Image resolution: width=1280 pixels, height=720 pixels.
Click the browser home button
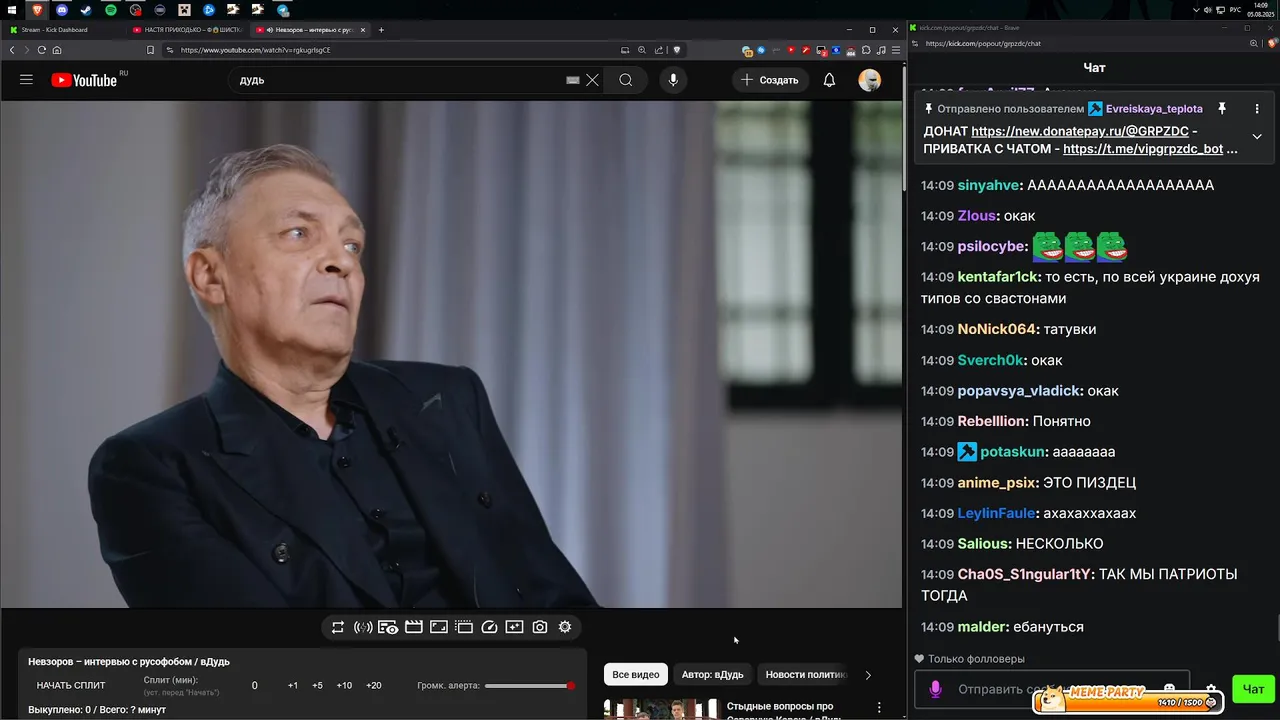[x=57, y=50]
